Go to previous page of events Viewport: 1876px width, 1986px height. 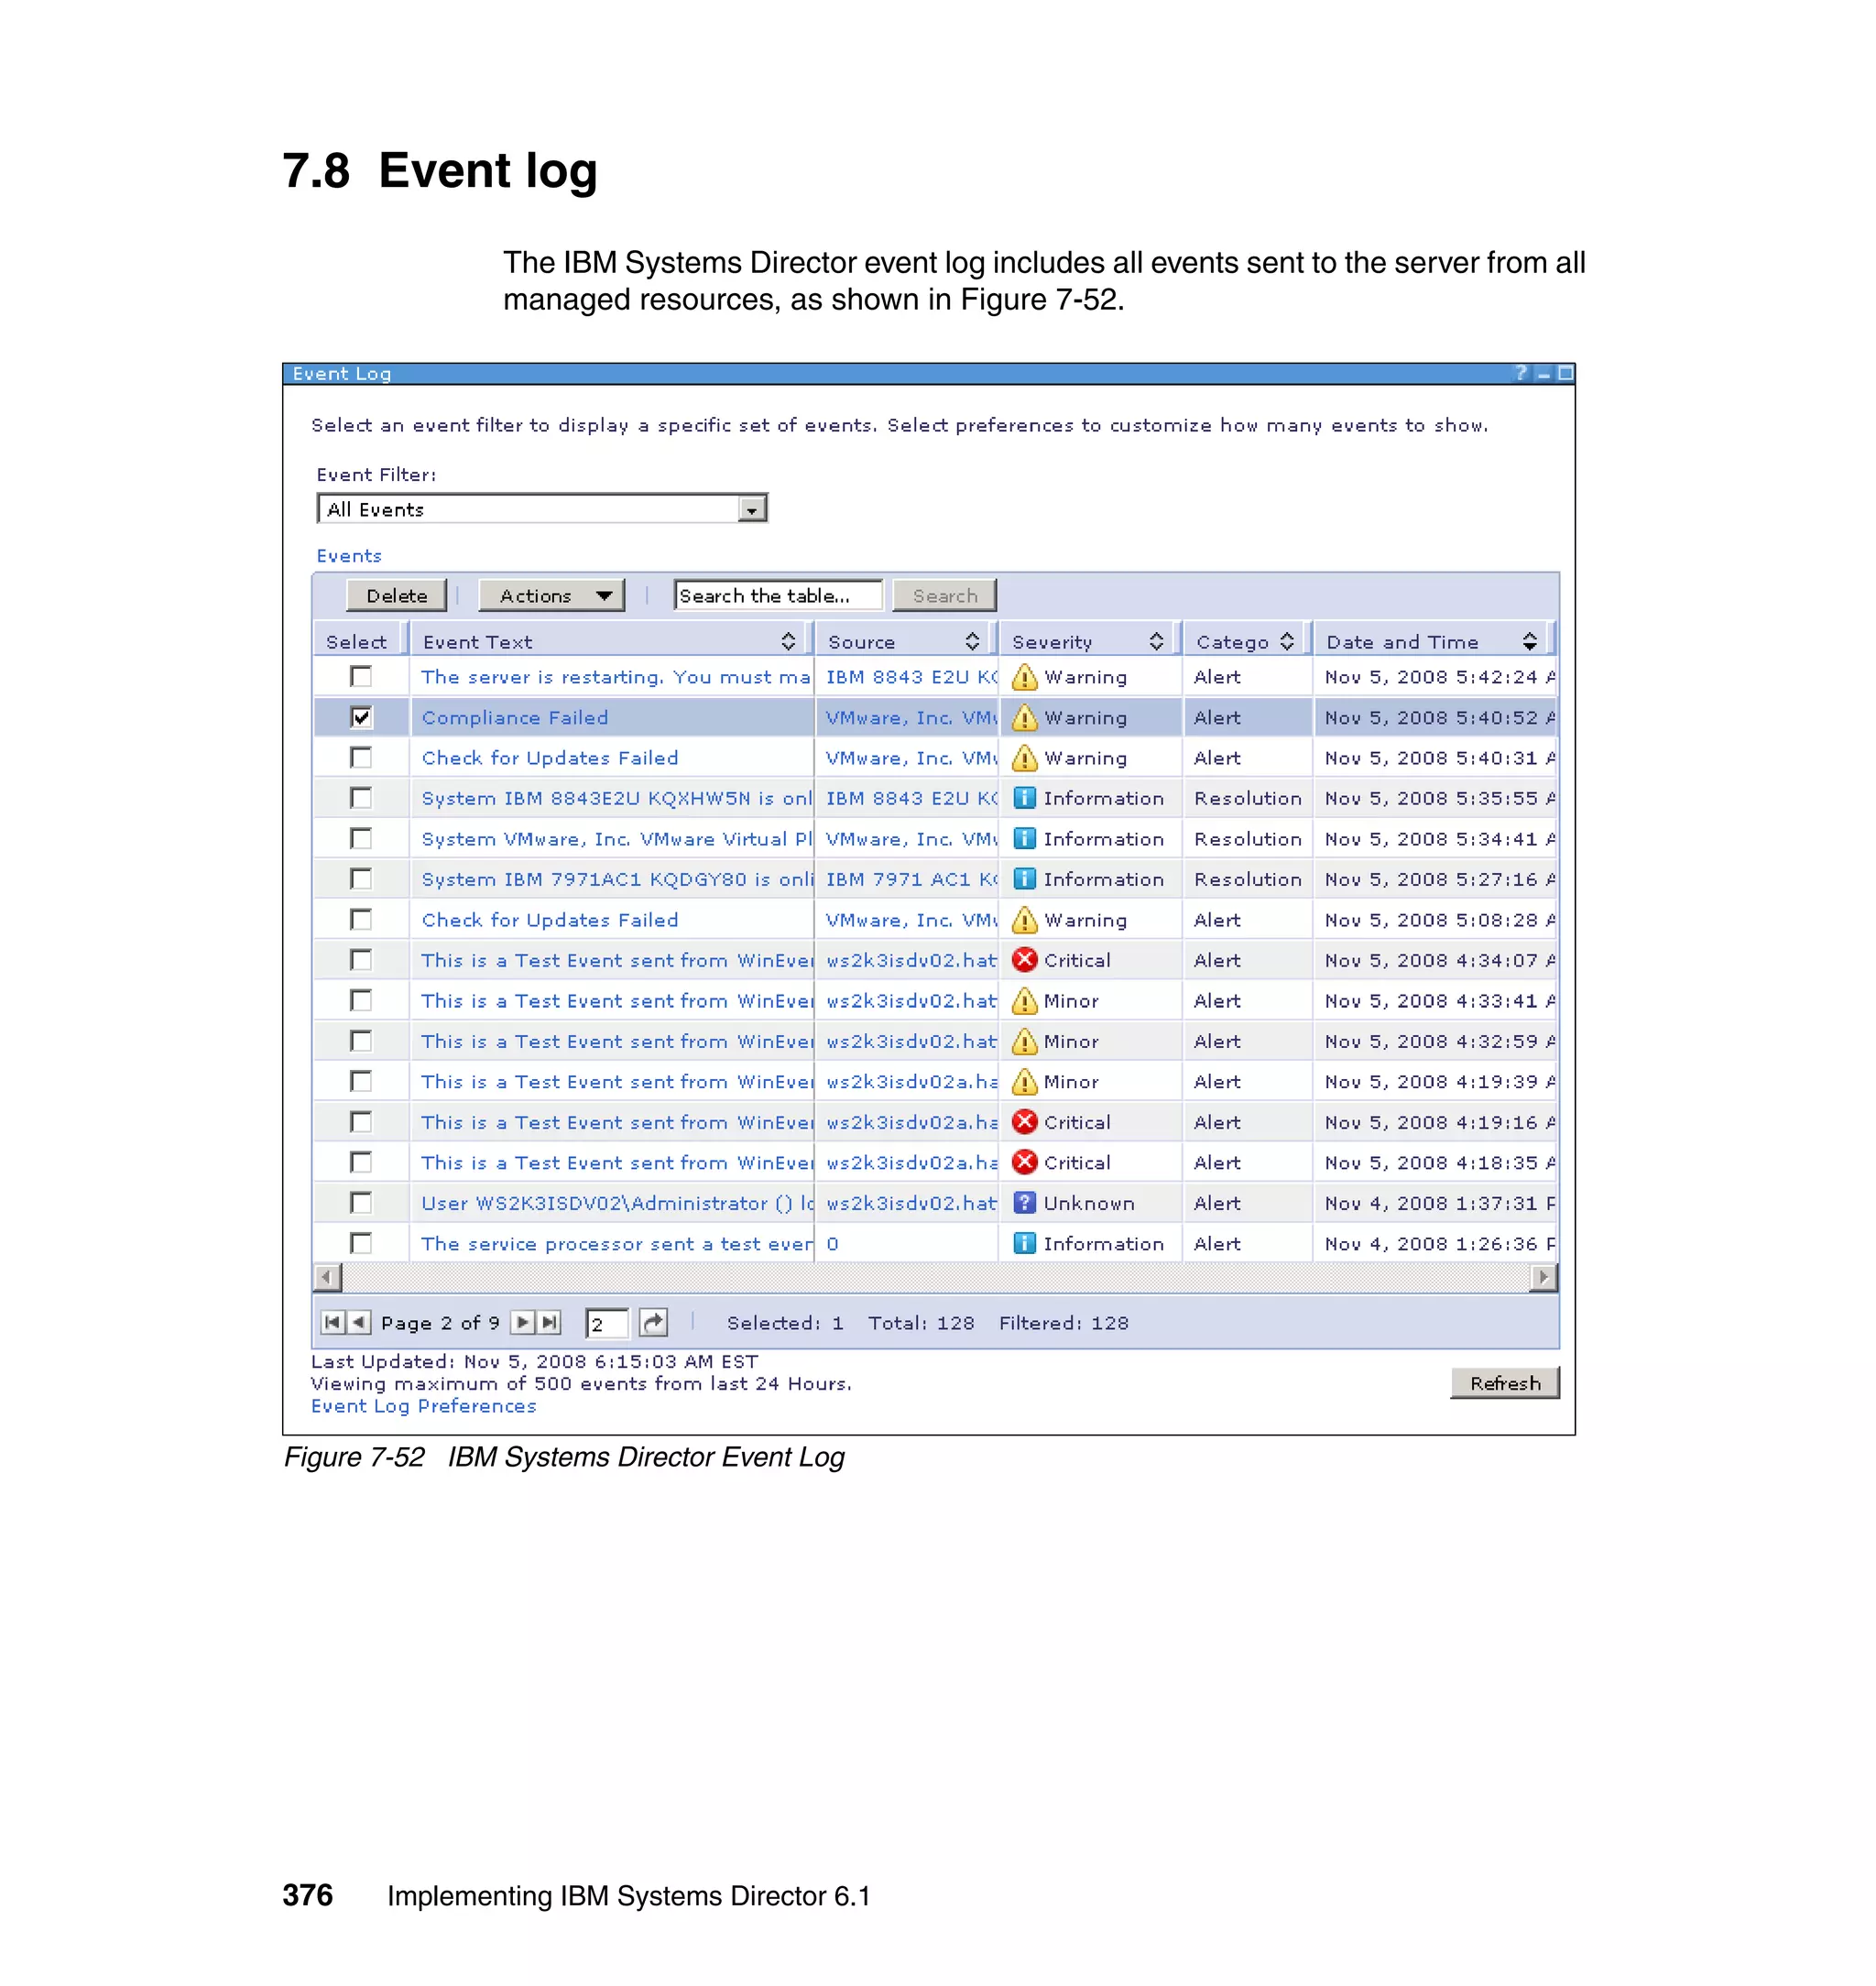pos(359,1322)
